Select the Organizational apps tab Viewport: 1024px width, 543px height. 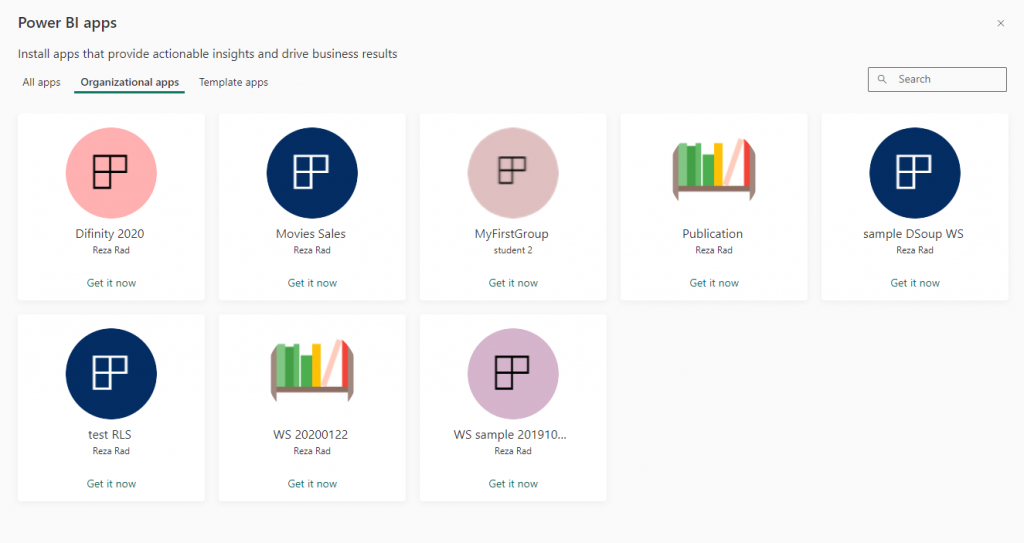(x=130, y=82)
